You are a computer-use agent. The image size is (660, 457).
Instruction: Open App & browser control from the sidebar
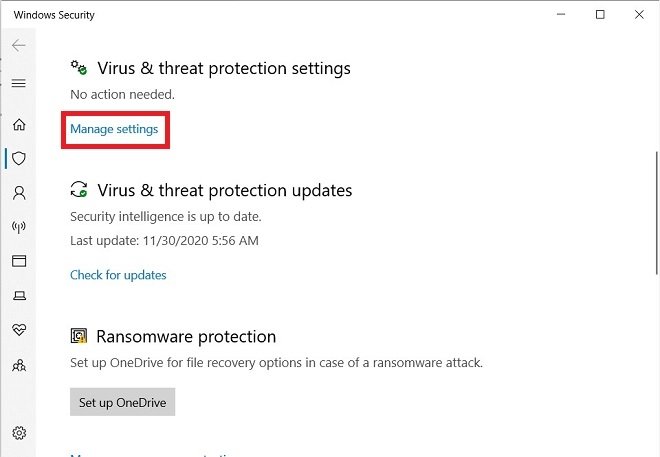tap(19, 261)
